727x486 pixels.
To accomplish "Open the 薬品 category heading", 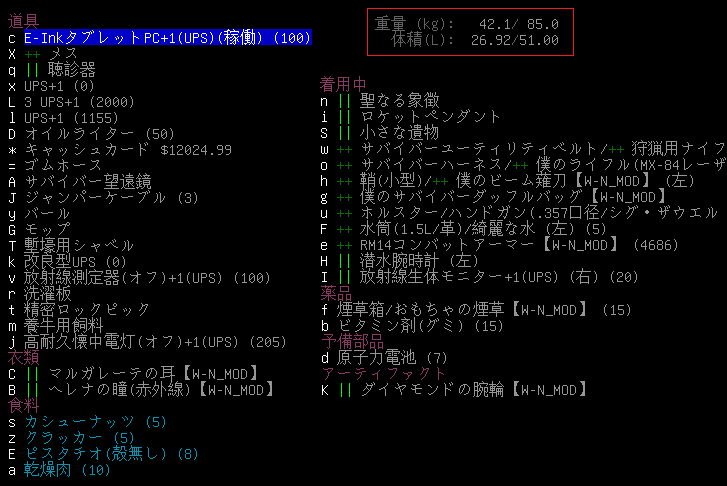I will [335, 293].
